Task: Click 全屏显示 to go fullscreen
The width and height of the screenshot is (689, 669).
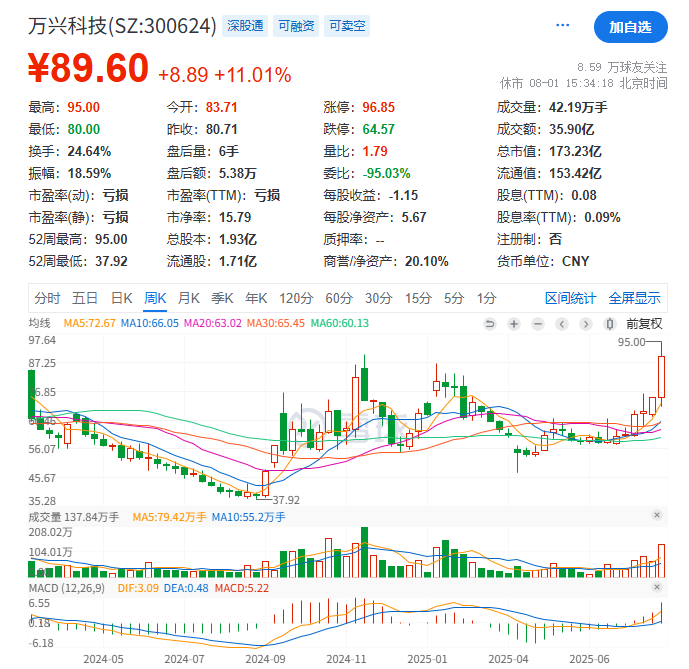Action: (634, 298)
